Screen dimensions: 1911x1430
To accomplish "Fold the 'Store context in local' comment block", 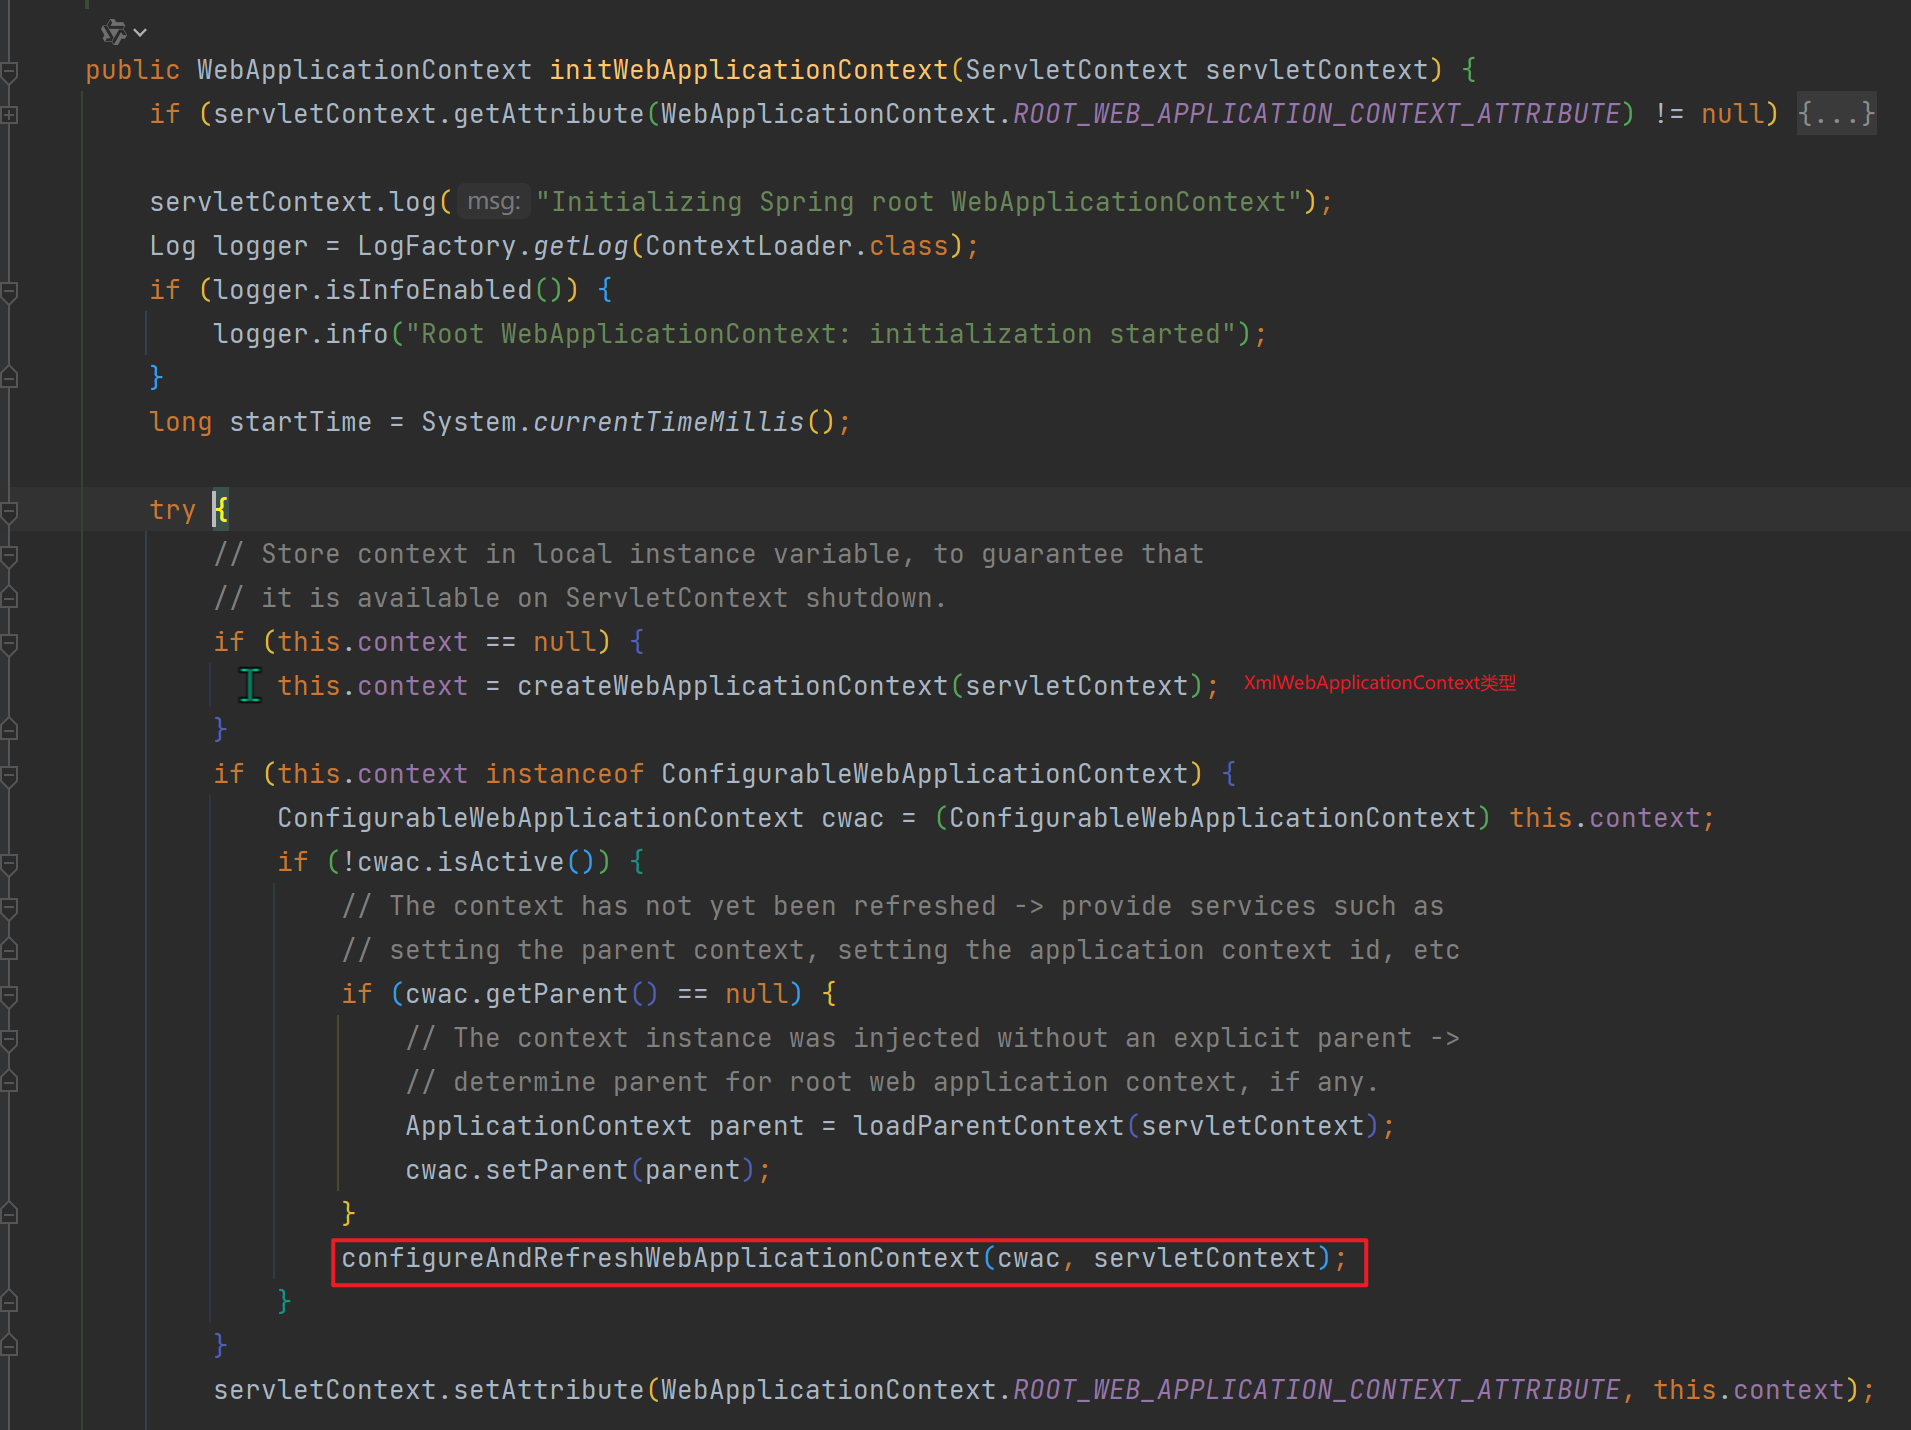I will (x=10, y=555).
